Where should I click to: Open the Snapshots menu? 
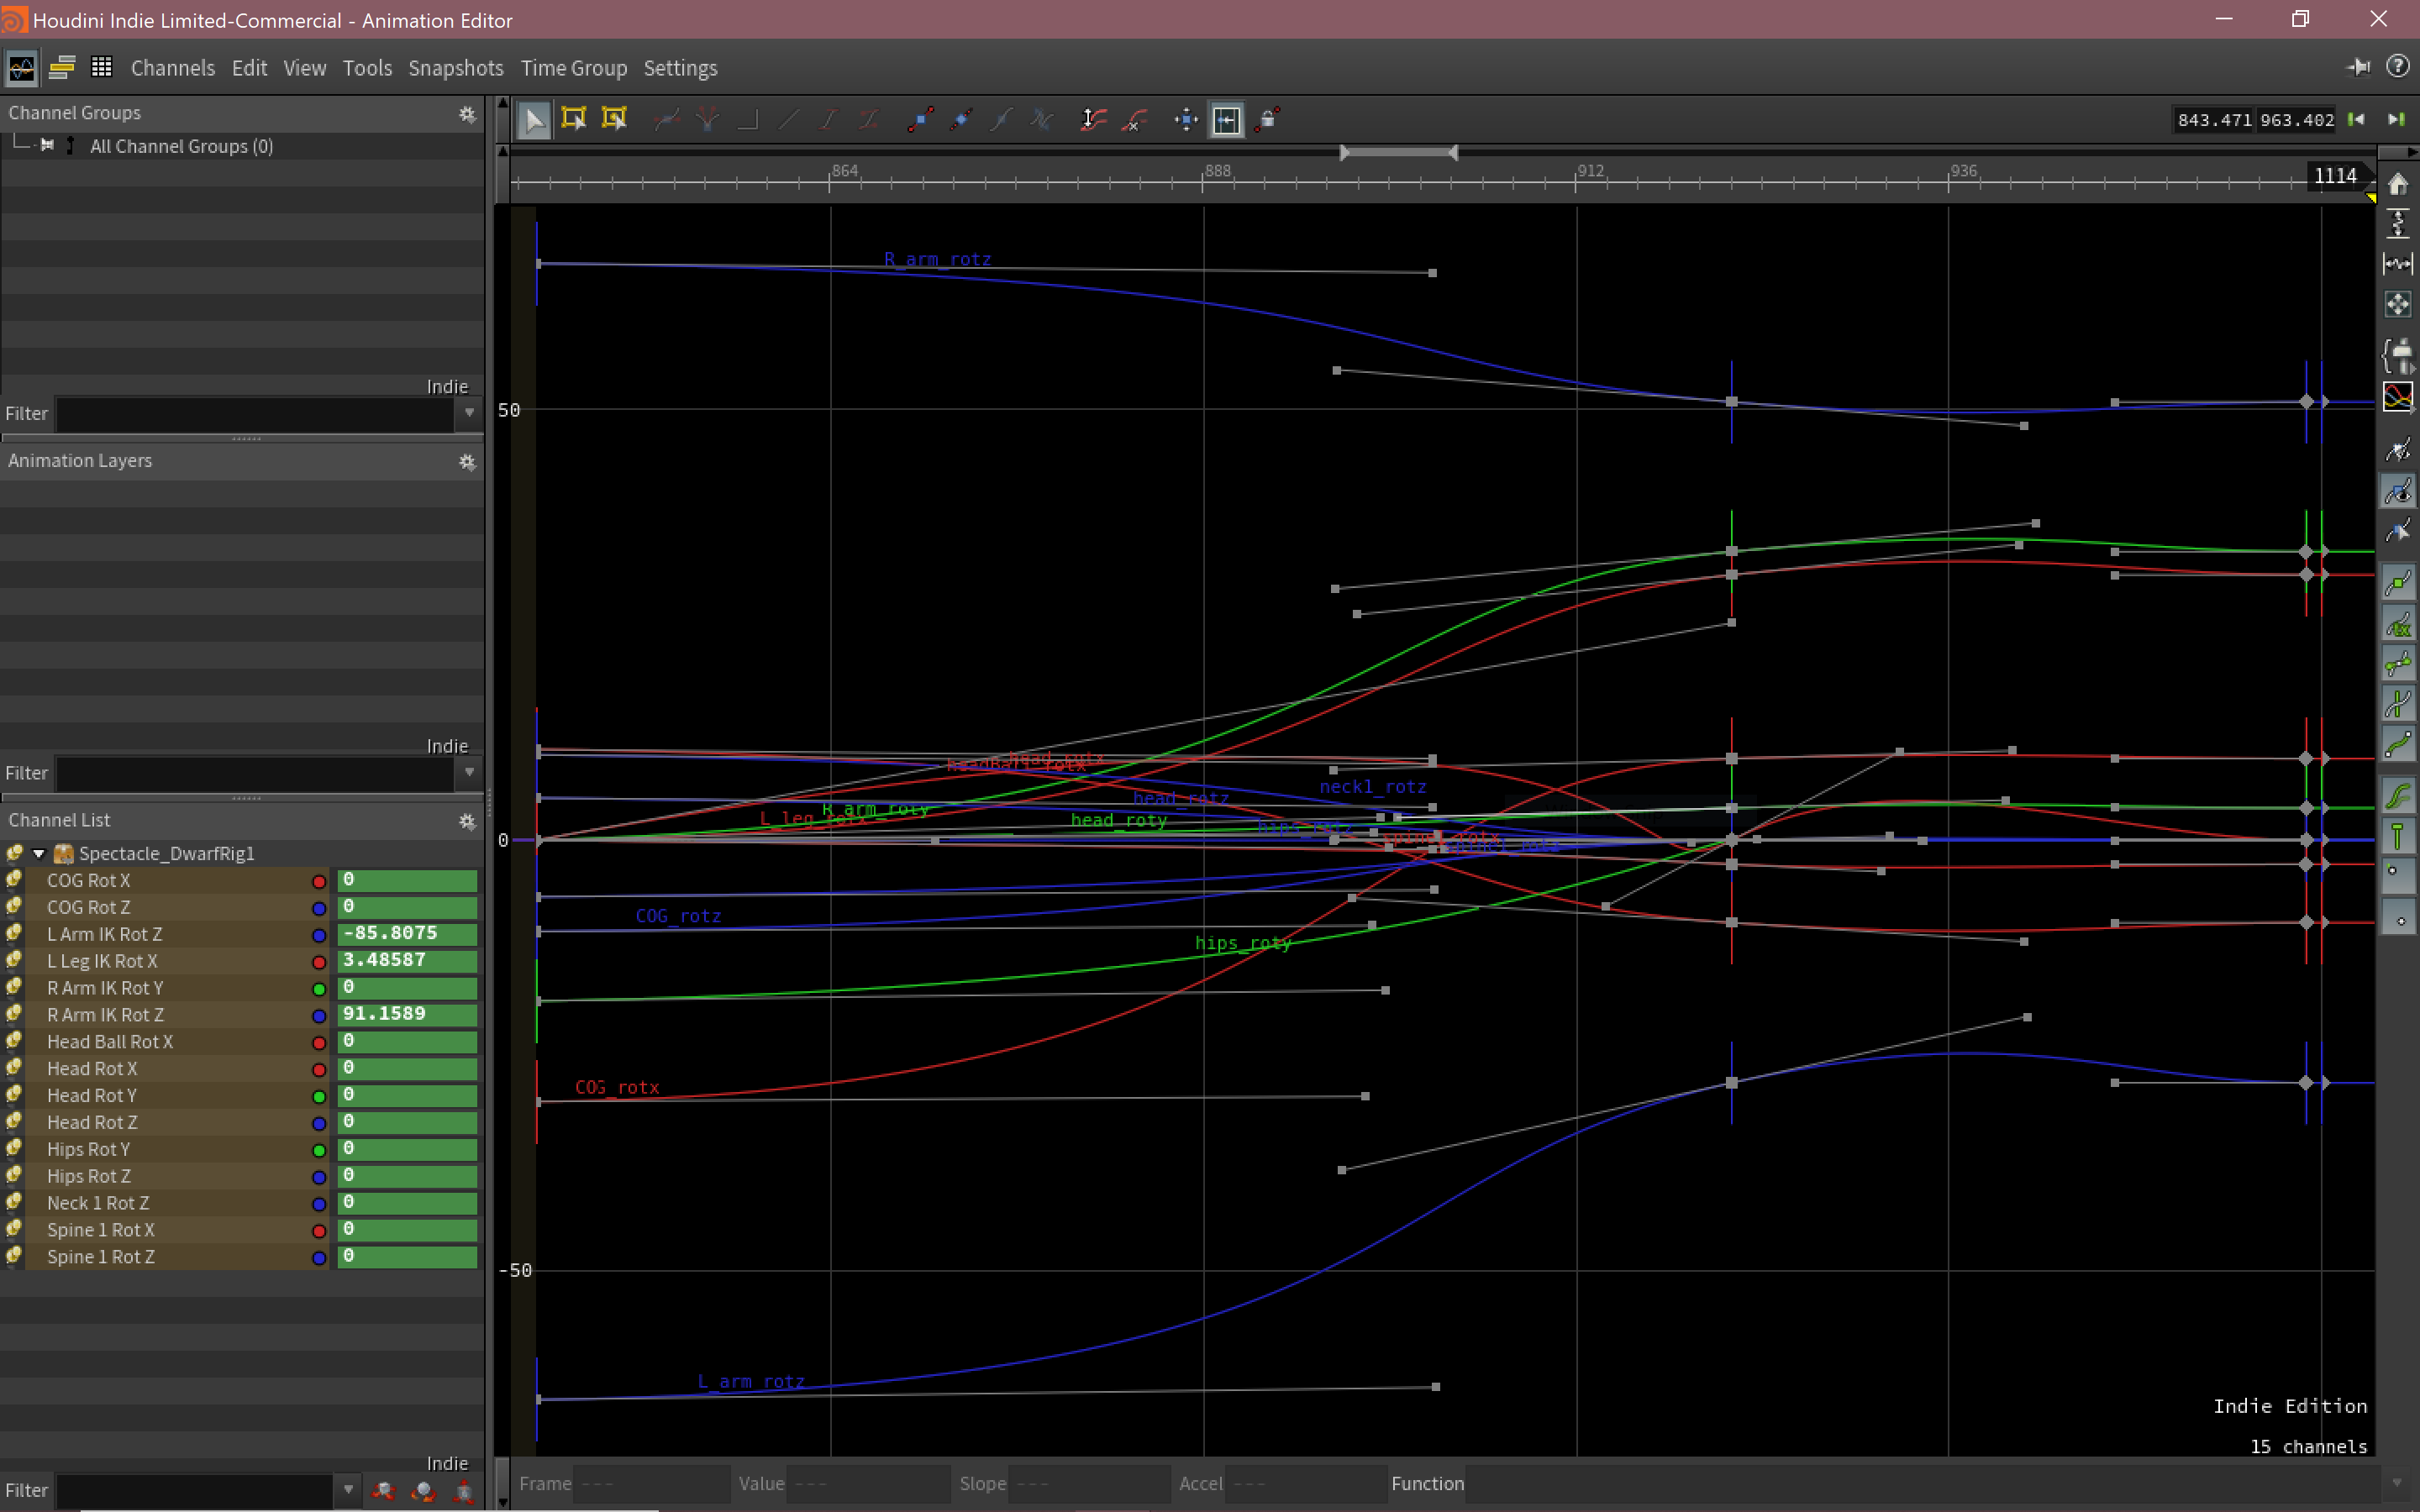[x=456, y=68]
